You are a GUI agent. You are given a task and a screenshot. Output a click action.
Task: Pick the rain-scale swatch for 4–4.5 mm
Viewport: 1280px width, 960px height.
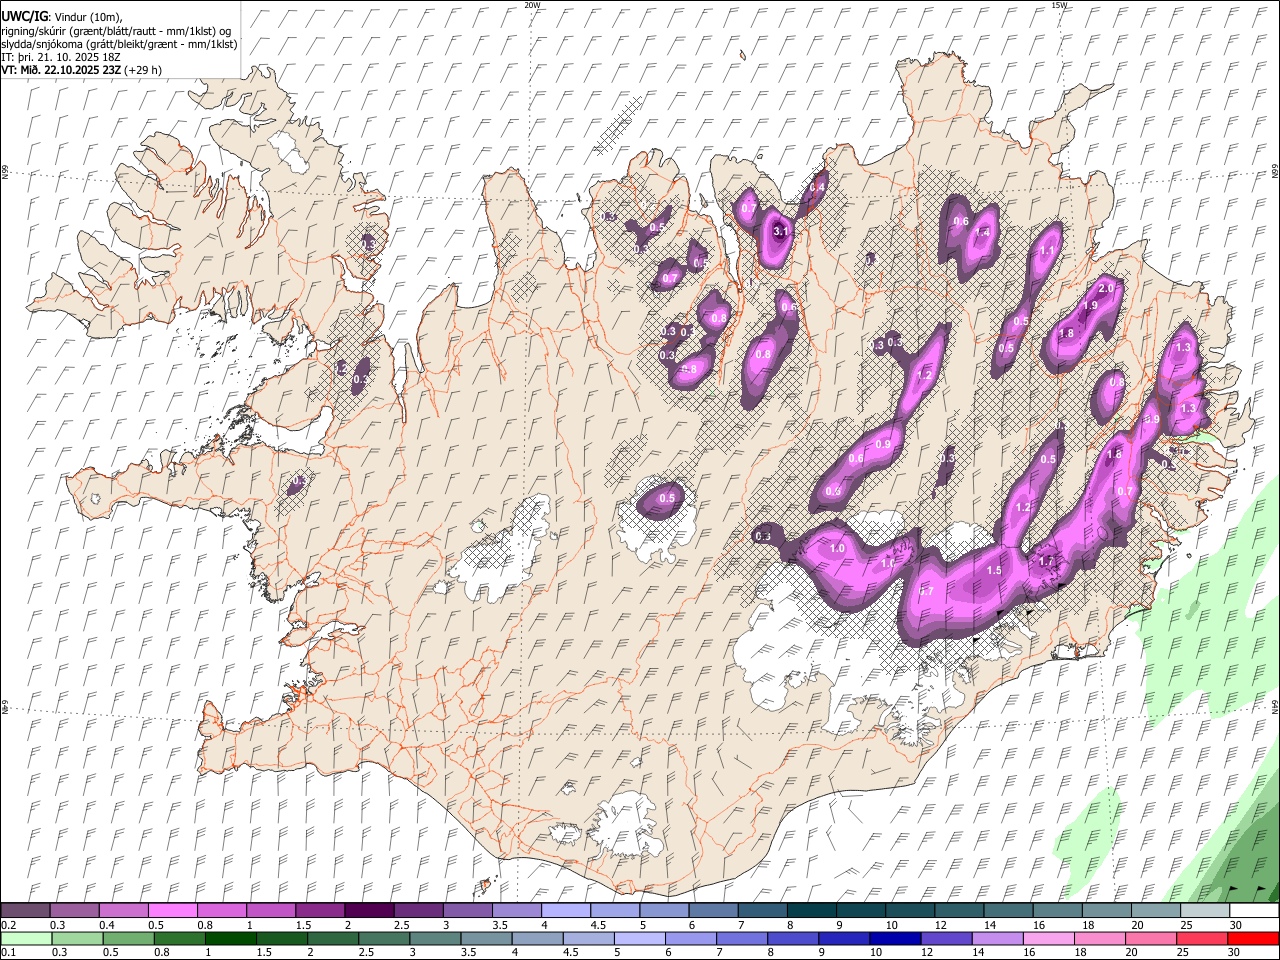tap(539, 938)
